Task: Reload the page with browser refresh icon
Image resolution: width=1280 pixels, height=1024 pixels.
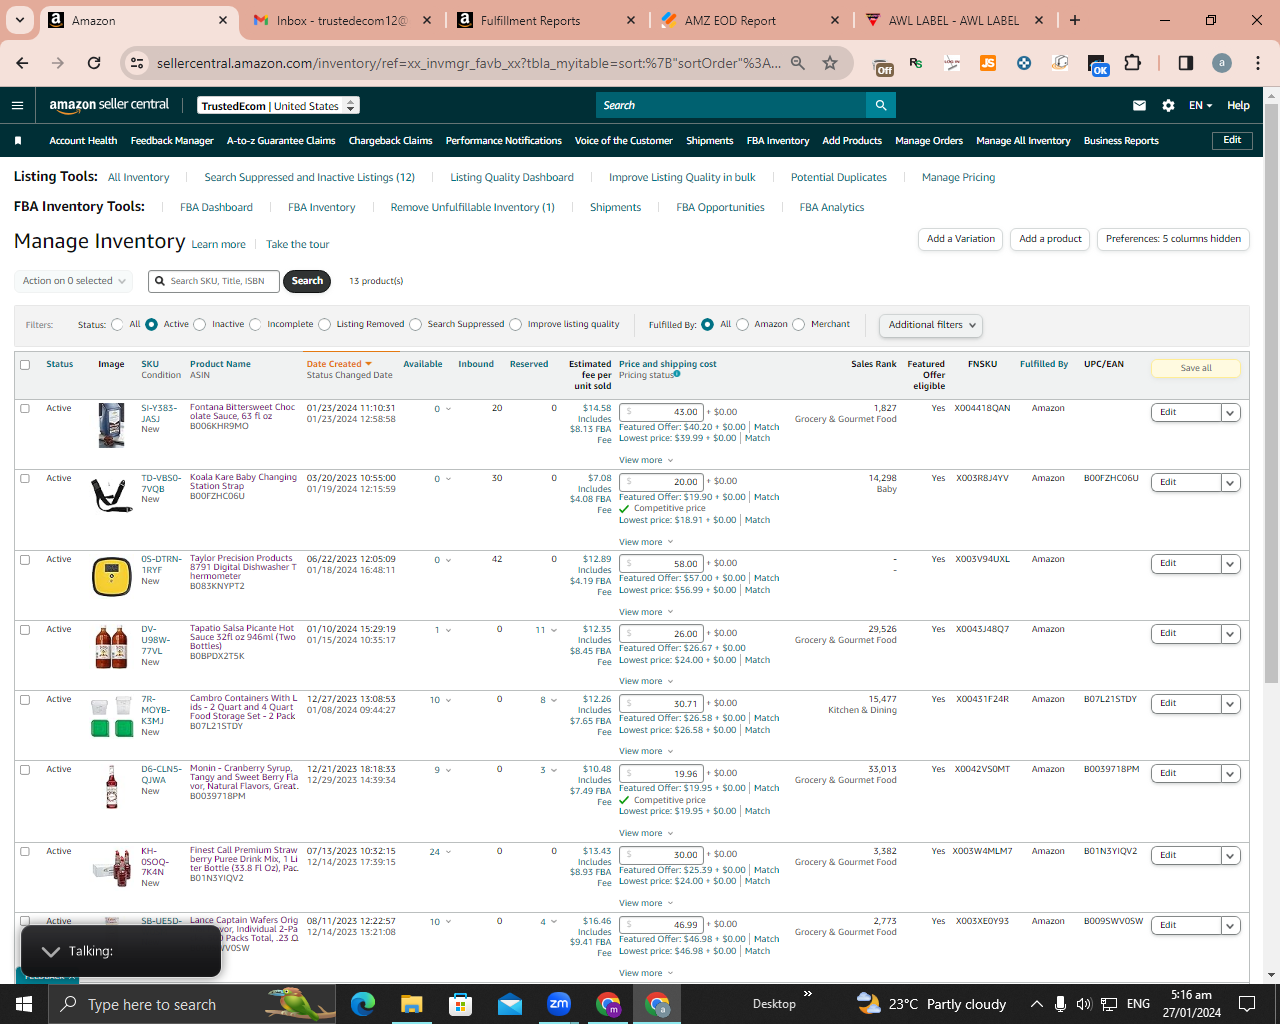Action: coord(94,63)
